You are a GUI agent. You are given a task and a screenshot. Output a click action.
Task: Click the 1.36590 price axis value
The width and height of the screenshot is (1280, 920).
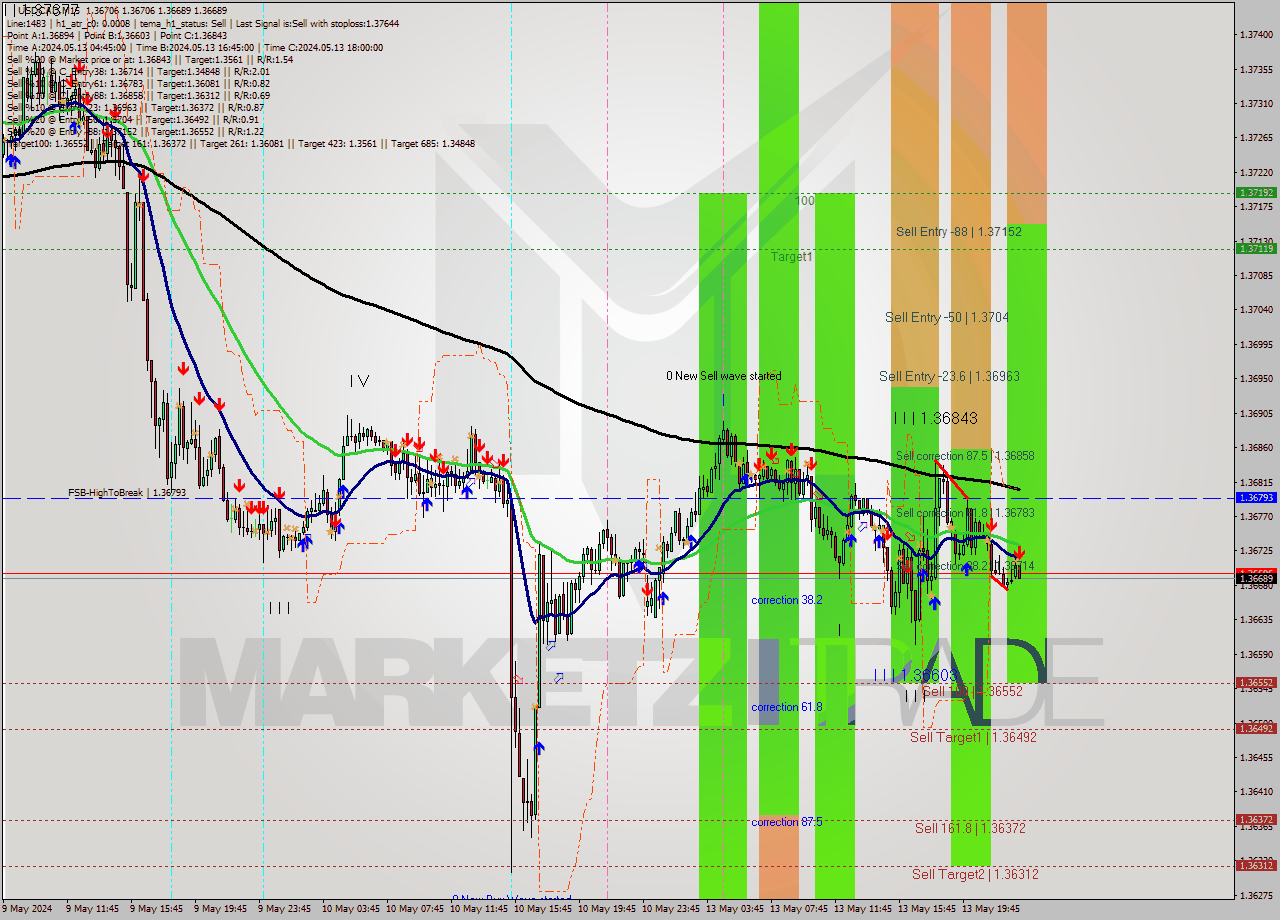coord(1256,654)
